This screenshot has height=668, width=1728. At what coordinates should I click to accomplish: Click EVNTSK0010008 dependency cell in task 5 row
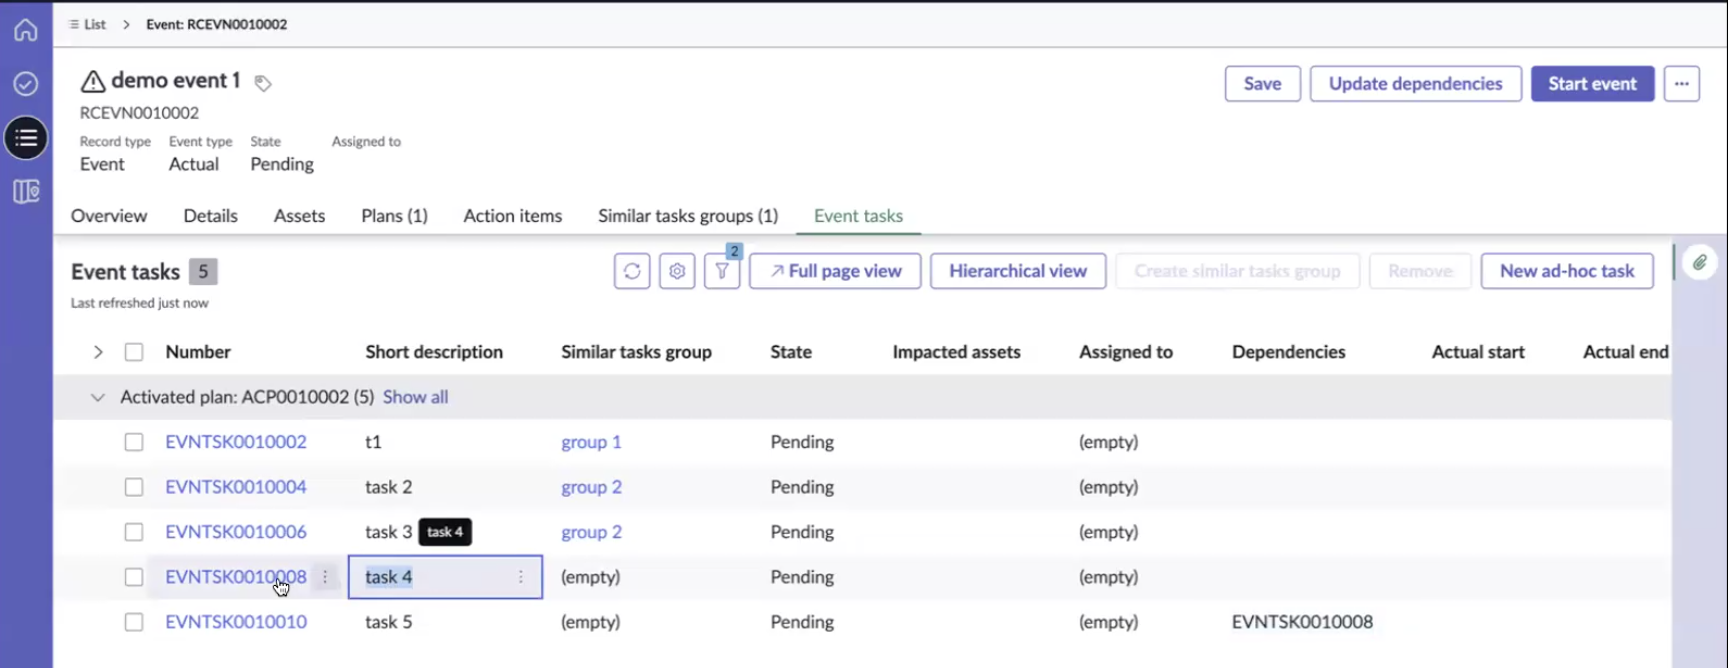[1302, 622]
